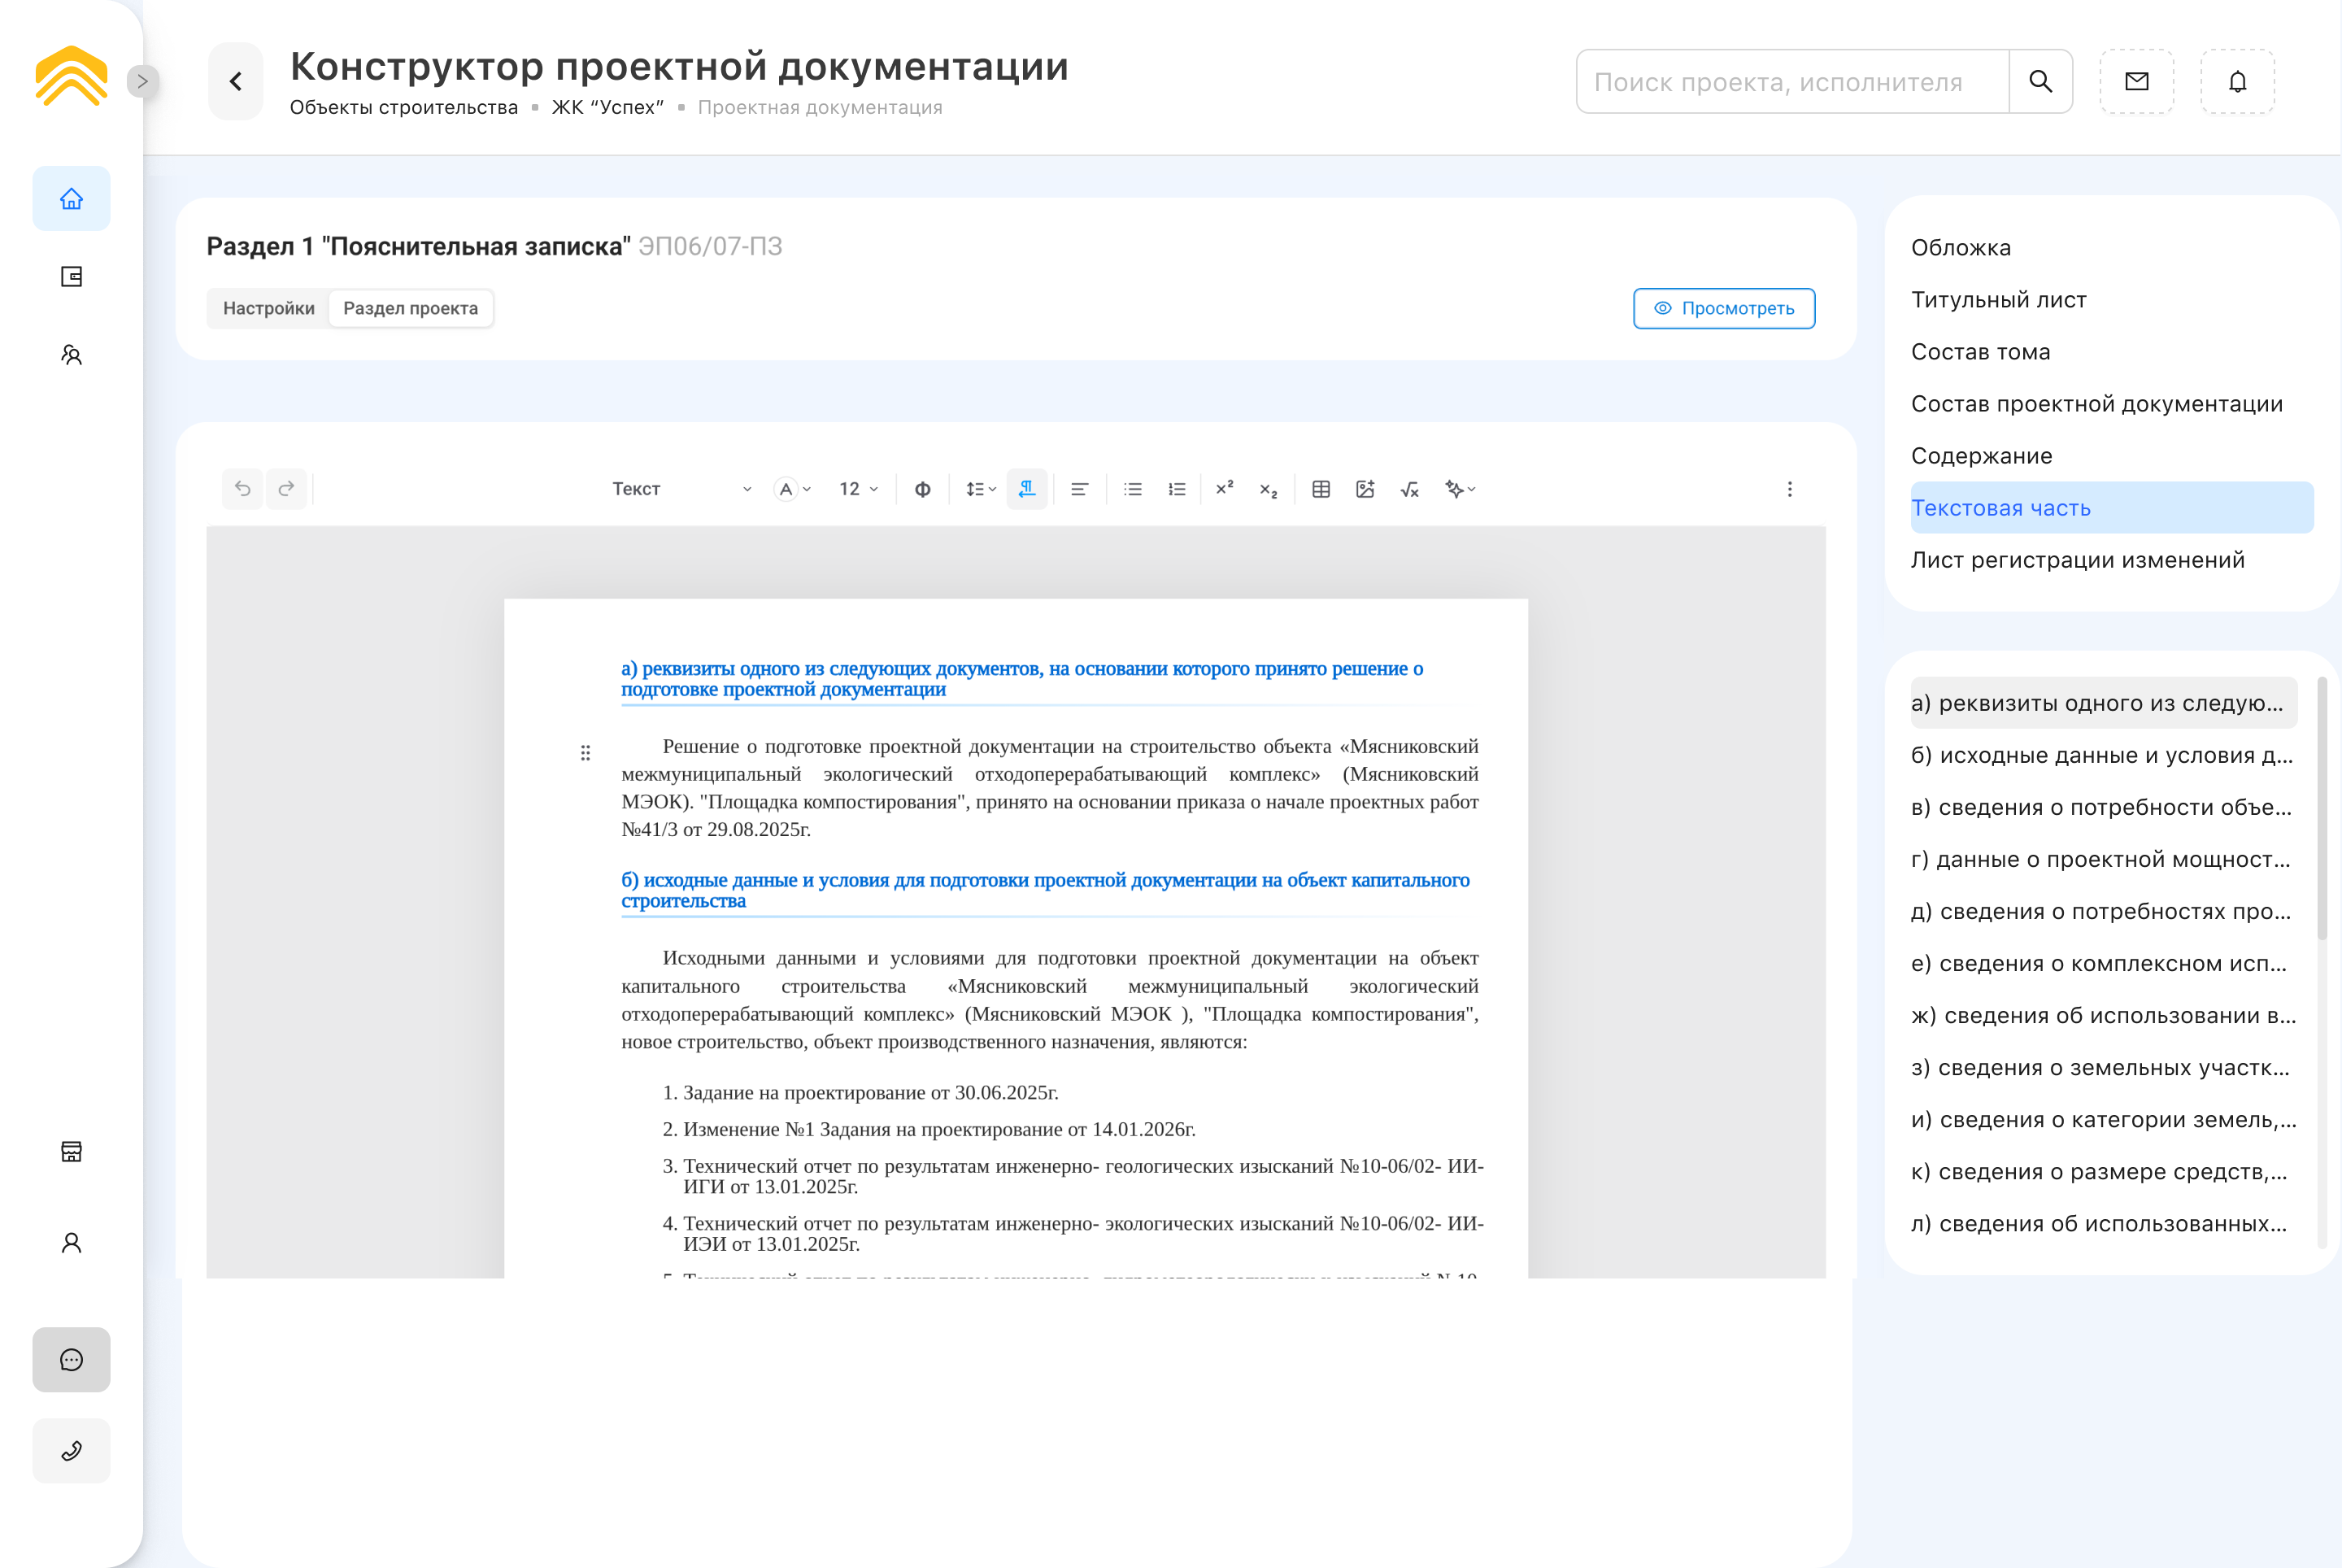Viewport: 2342px width, 1568px height.
Task: Click the blue heading "а) реквизиты одного из следующих документов"
Action: coord(1022,679)
